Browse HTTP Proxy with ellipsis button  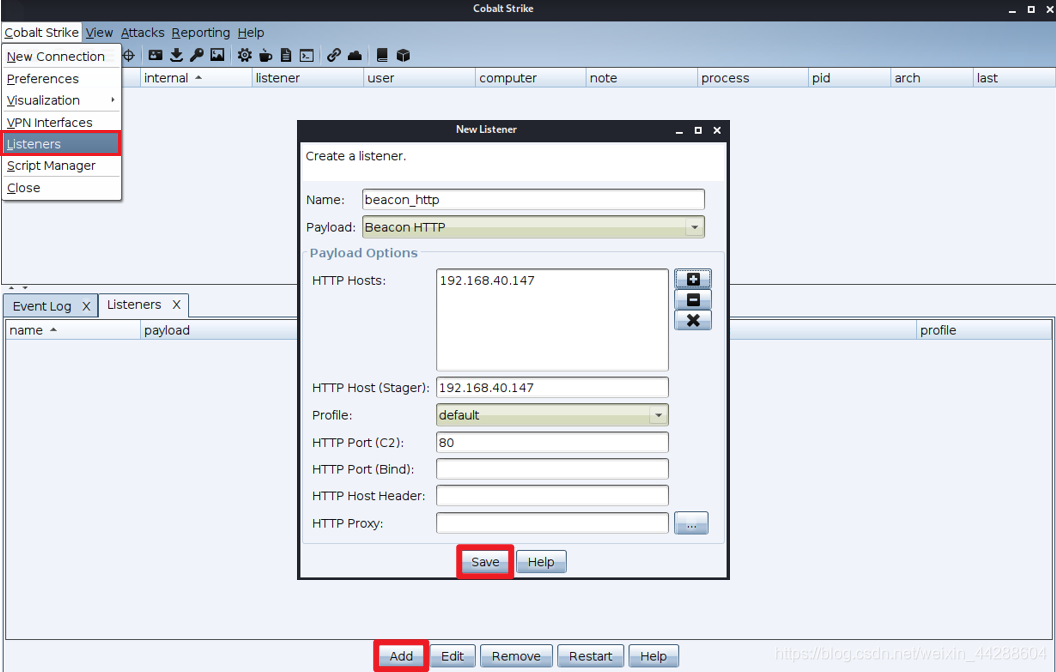click(x=691, y=523)
